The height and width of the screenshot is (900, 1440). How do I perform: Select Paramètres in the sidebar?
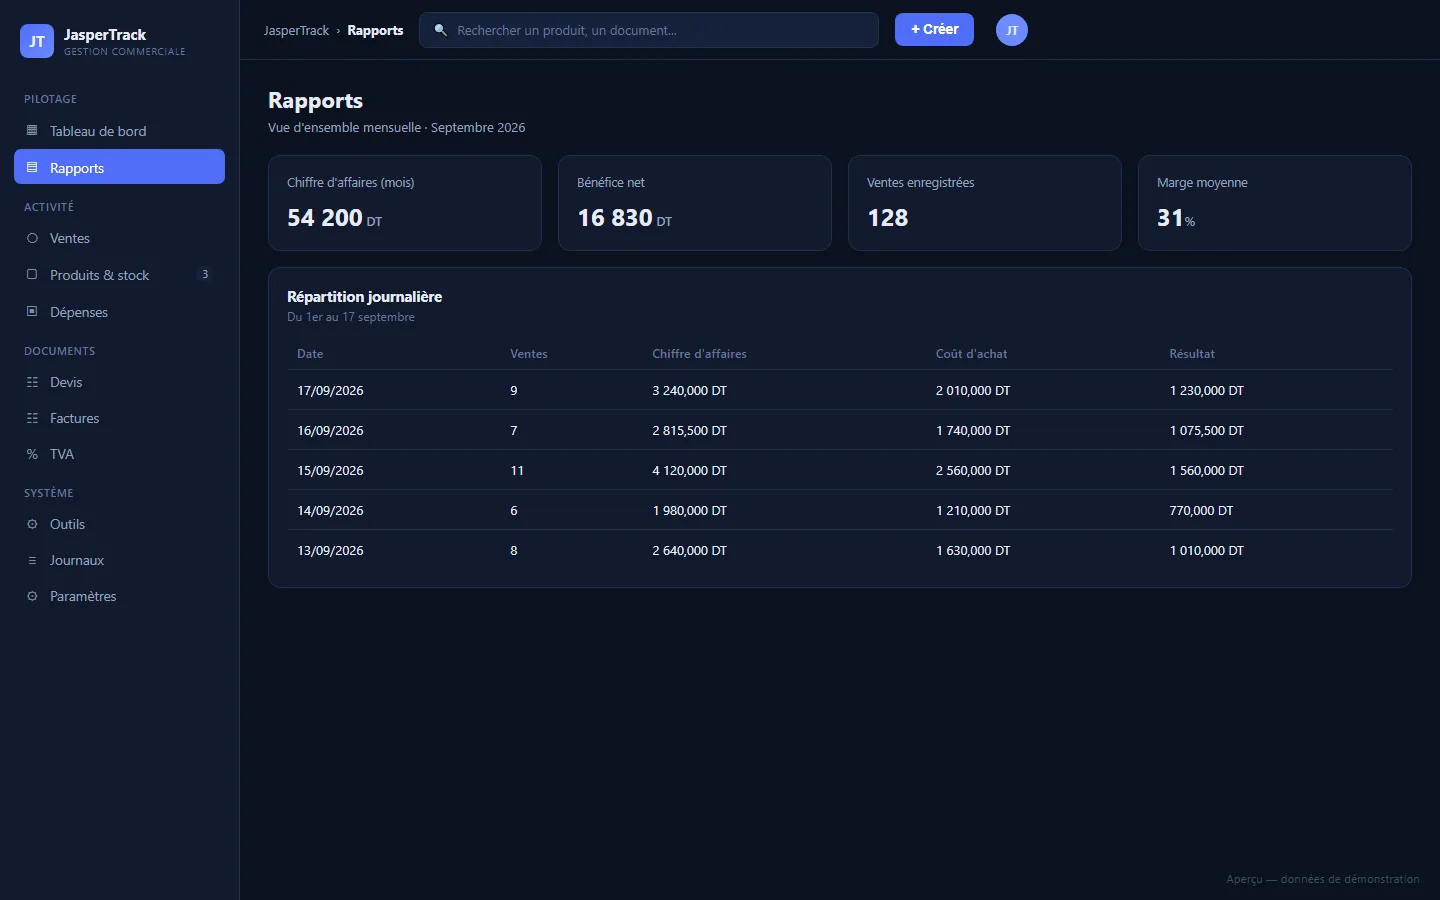(x=119, y=596)
